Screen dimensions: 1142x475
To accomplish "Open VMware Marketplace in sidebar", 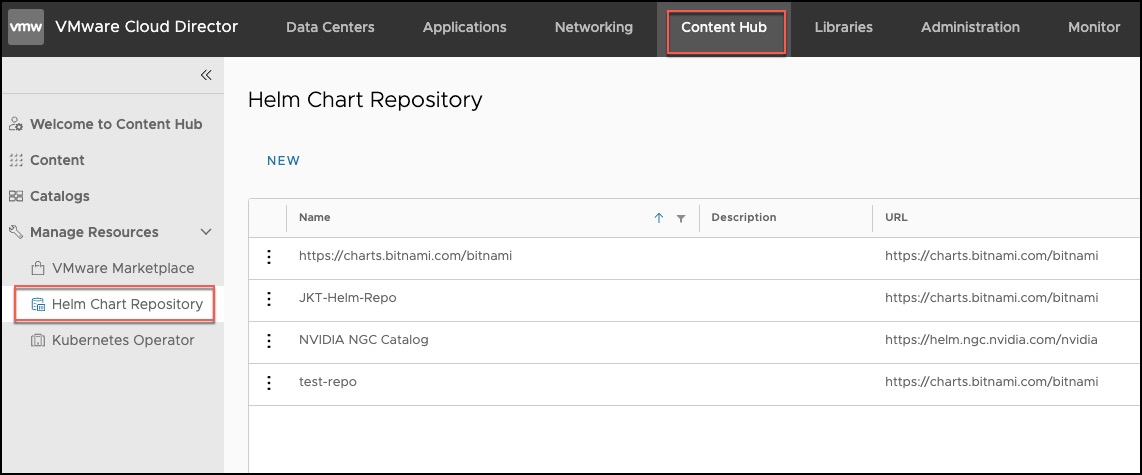I will click(x=122, y=268).
